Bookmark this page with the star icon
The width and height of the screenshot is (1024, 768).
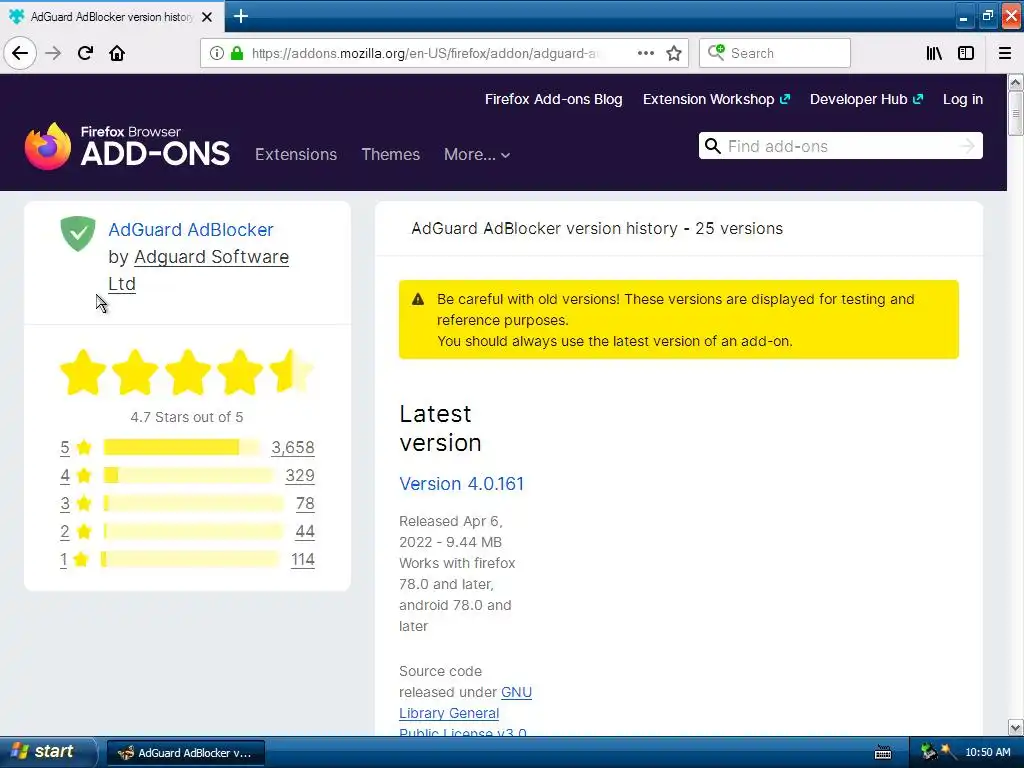674,53
